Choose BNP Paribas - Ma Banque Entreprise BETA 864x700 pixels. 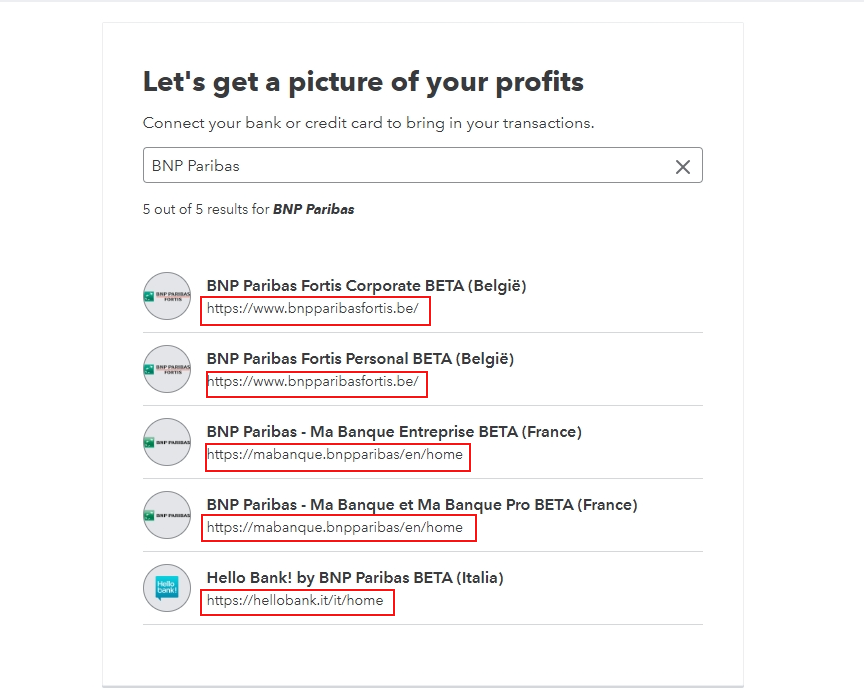point(394,432)
